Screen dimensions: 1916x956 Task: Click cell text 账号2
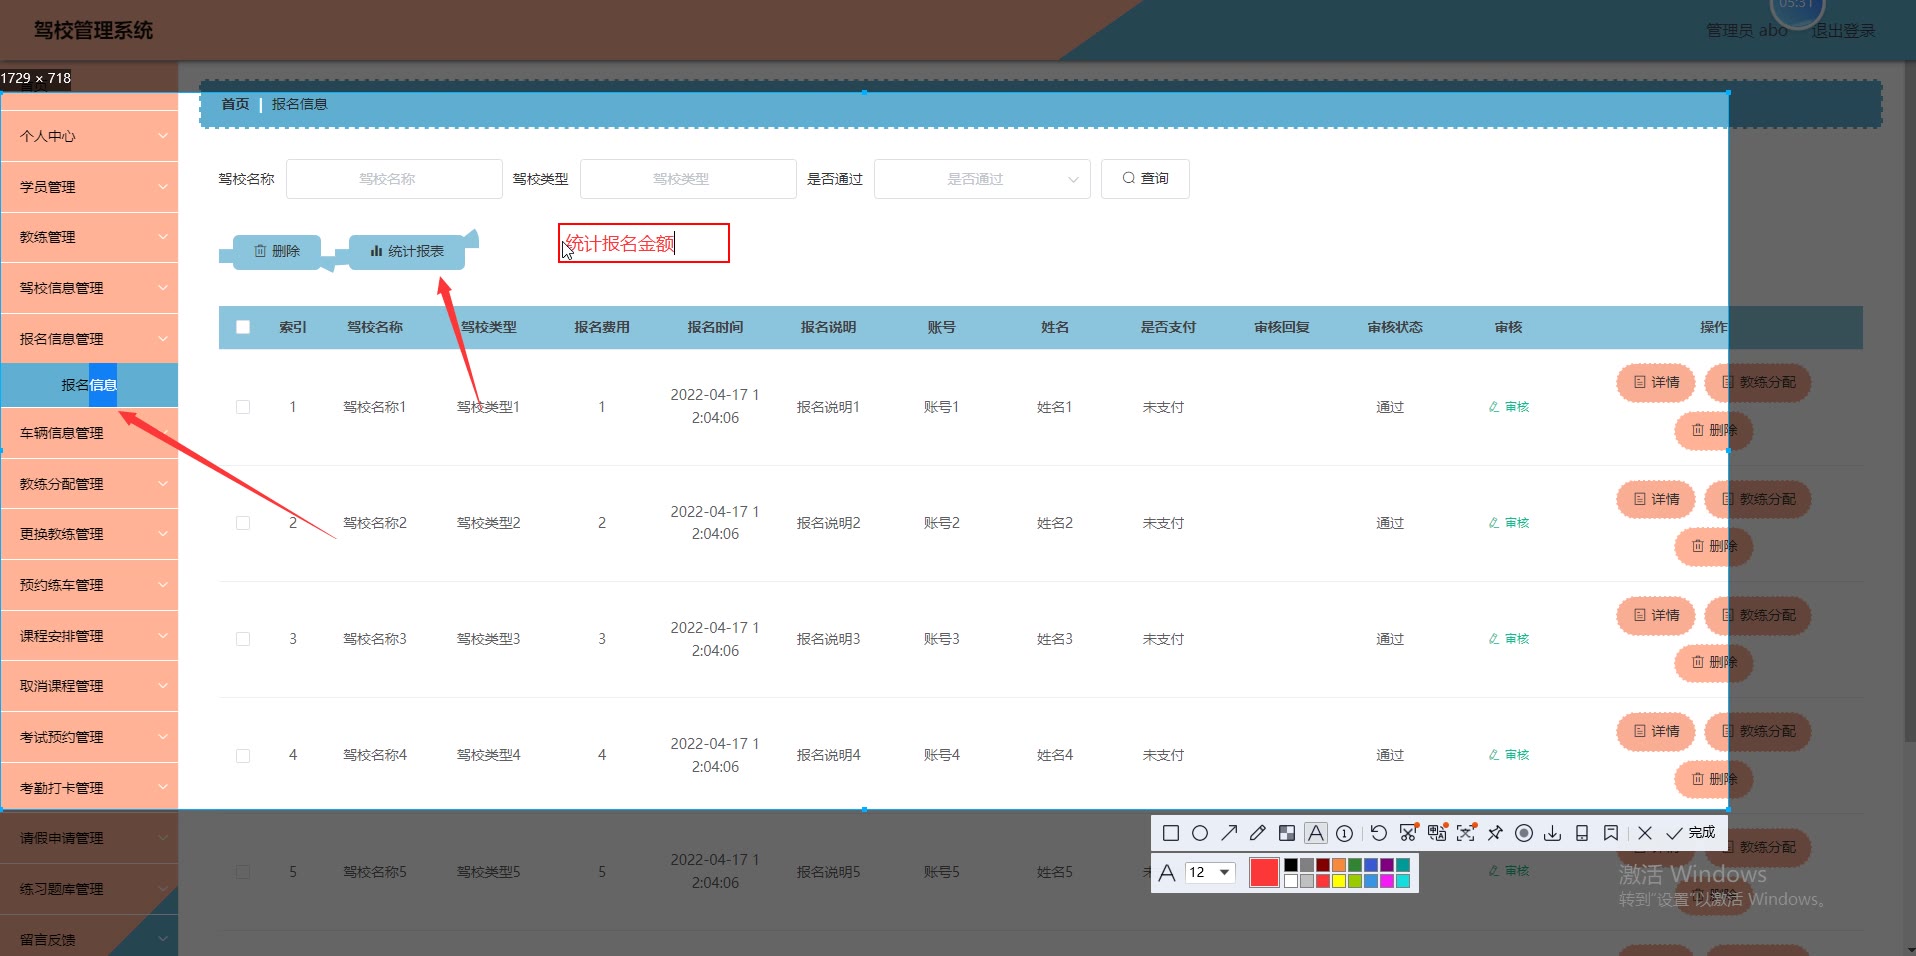click(x=941, y=523)
